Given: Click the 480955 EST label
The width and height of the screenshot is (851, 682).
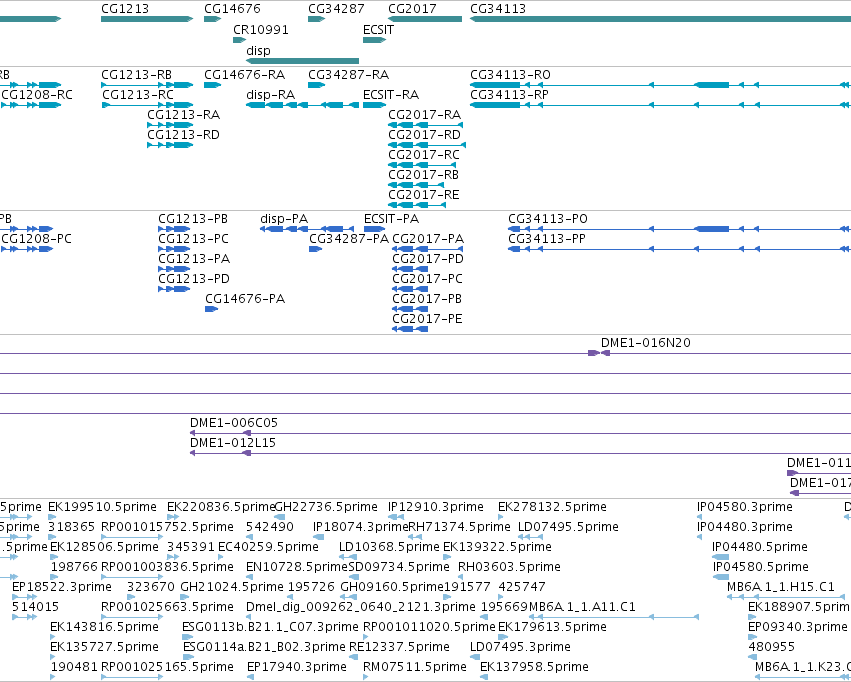Looking at the screenshot, I should (x=772, y=647).
